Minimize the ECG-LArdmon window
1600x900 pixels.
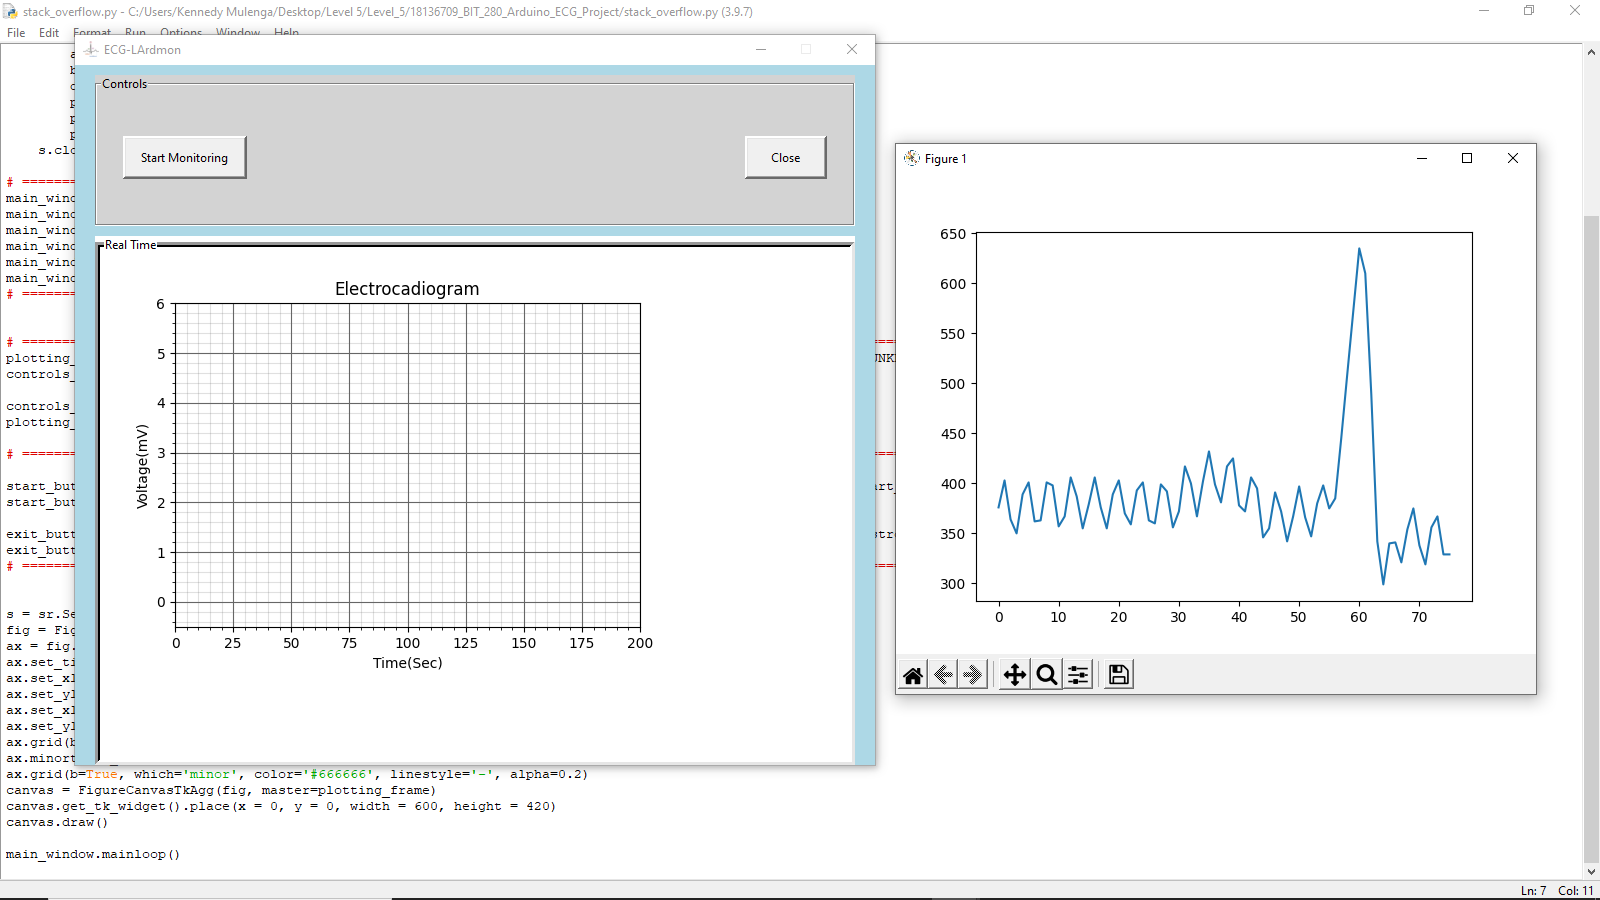point(761,49)
